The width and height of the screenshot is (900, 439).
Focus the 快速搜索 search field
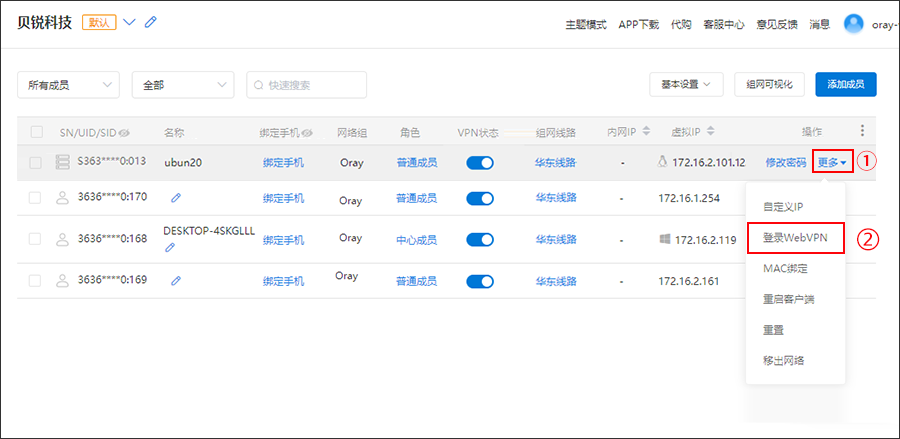[307, 85]
